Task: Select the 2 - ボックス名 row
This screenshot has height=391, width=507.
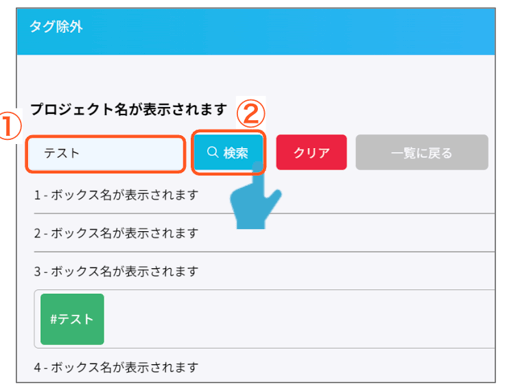Action: (264, 233)
